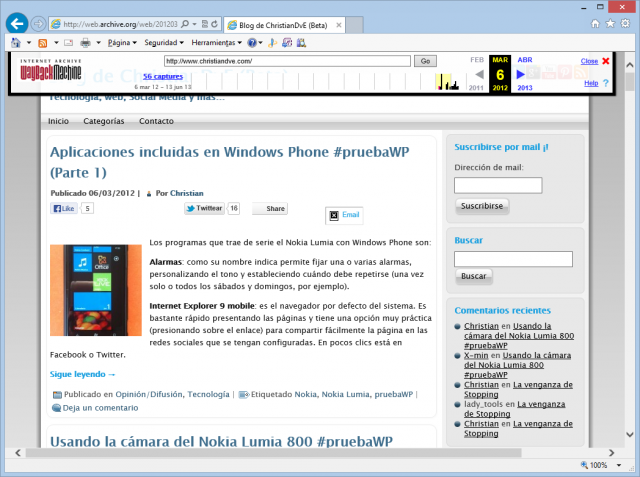
Task: Click the vertical scrollbar down arrow
Action: coord(630,435)
